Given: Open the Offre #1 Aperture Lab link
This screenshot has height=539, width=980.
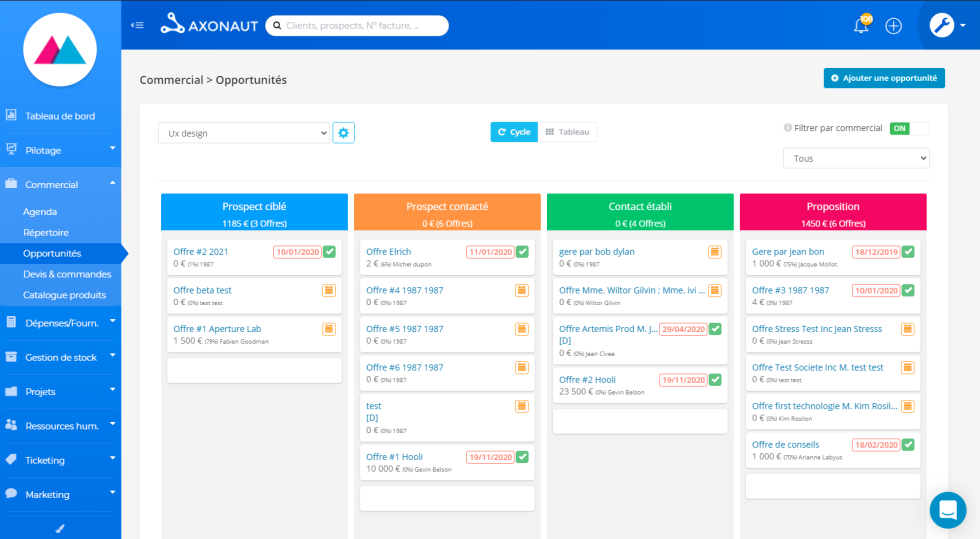Looking at the screenshot, I should pos(217,329).
